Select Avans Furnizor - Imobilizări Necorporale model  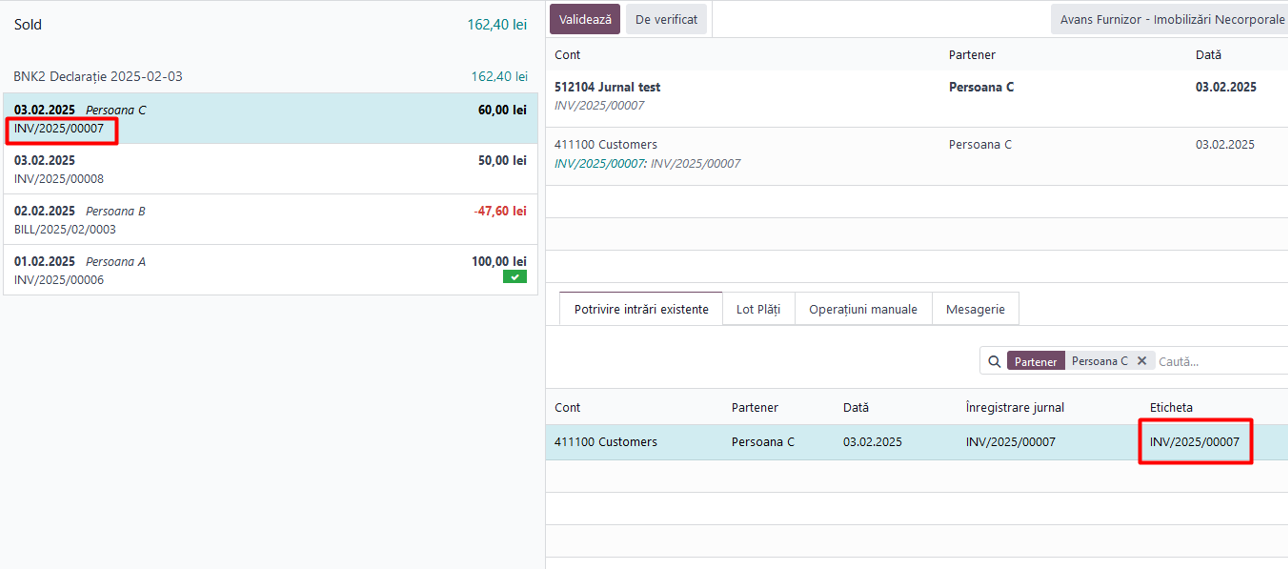(x=1169, y=19)
